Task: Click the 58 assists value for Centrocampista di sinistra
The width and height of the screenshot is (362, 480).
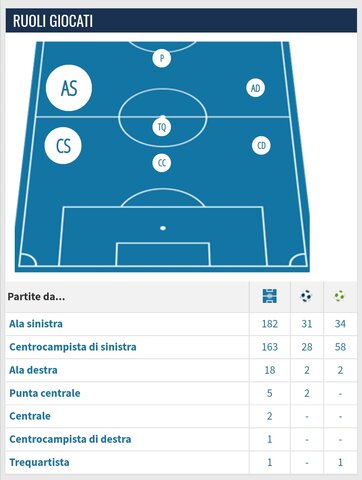Action: point(340,347)
